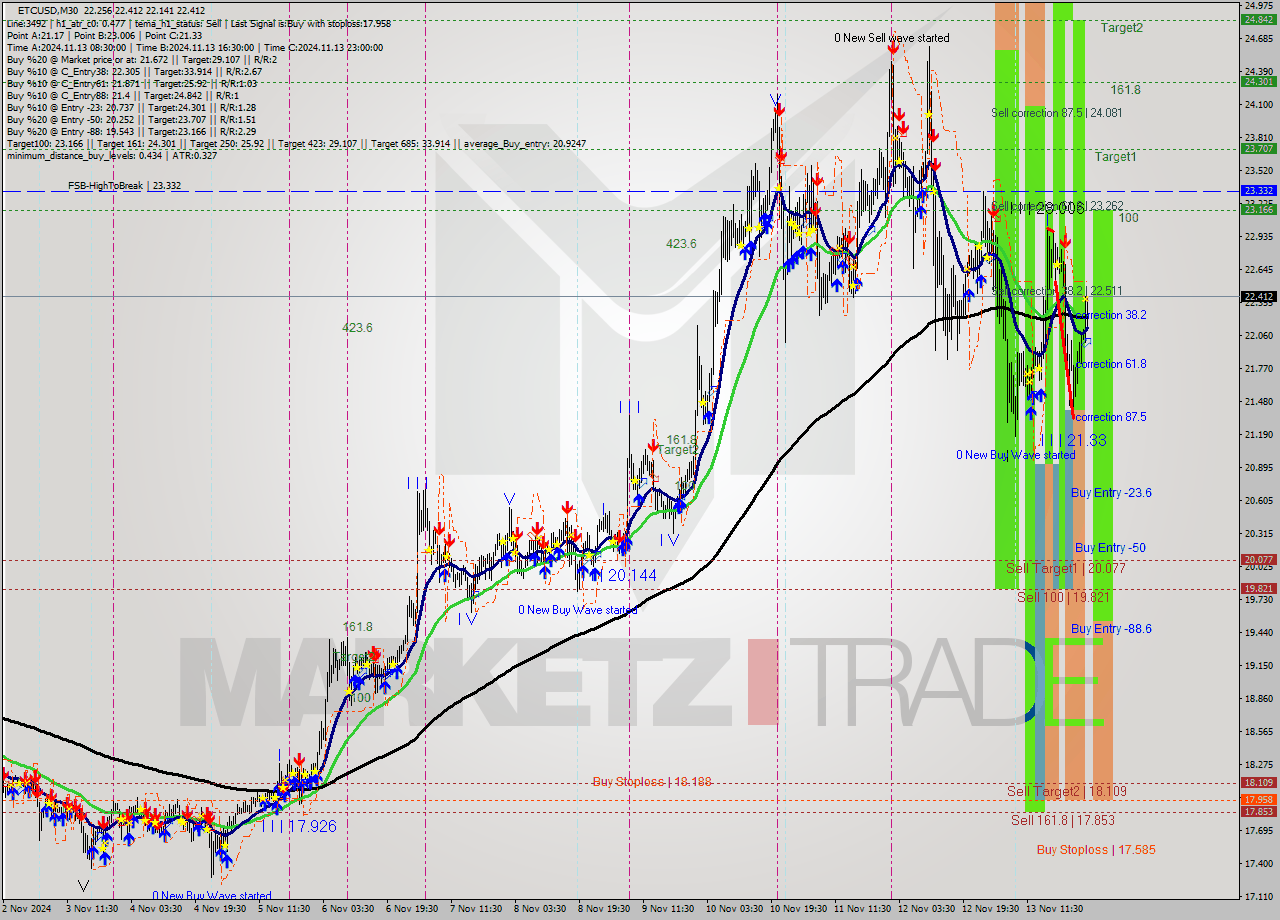The width and height of the screenshot is (1280, 920).
Task: Click the 'Buy %10 @ C_Entry61: 21.871' line
Action: tap(132, 83)
